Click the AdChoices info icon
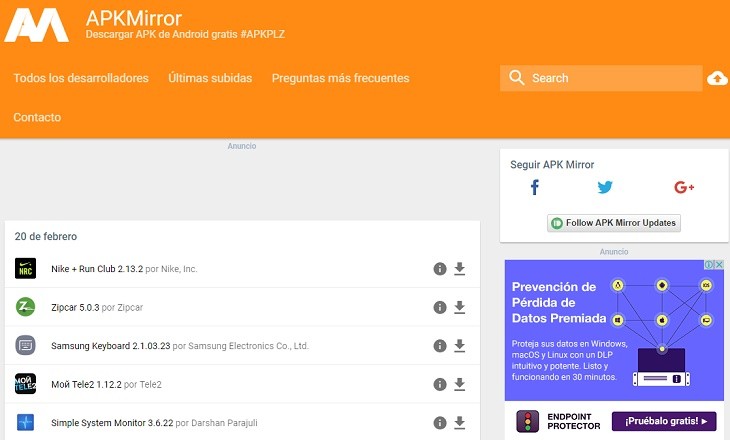This screenshot has width=730, height=440. click(709, 264)
